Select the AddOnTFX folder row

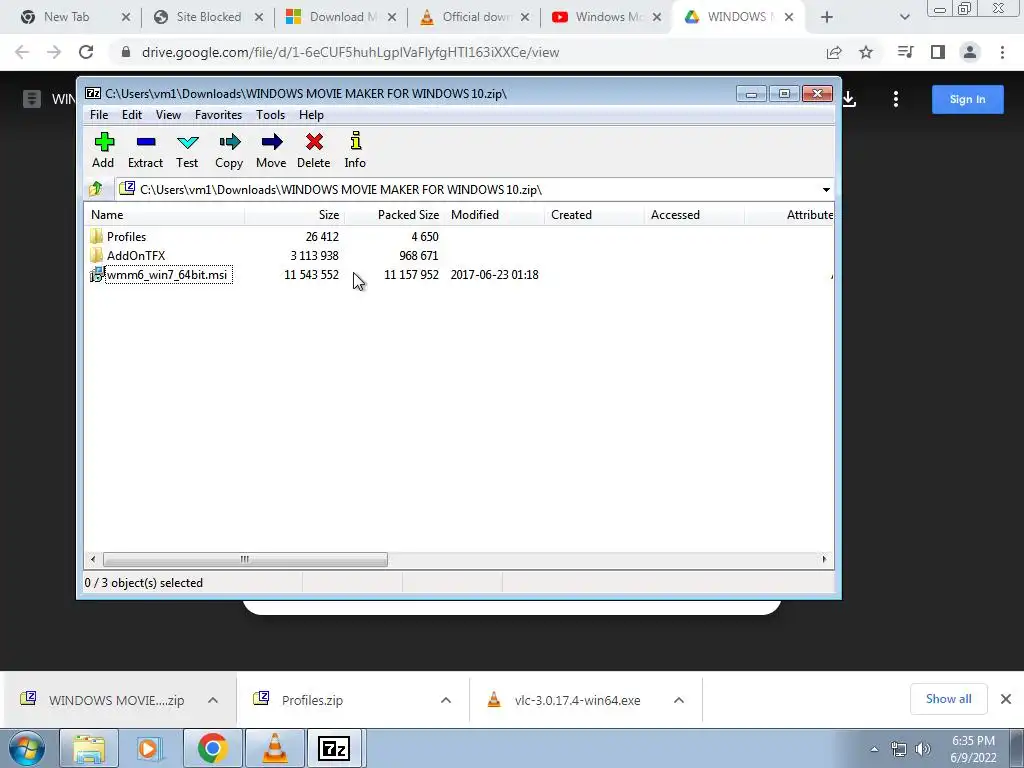[x=136, y=255]
